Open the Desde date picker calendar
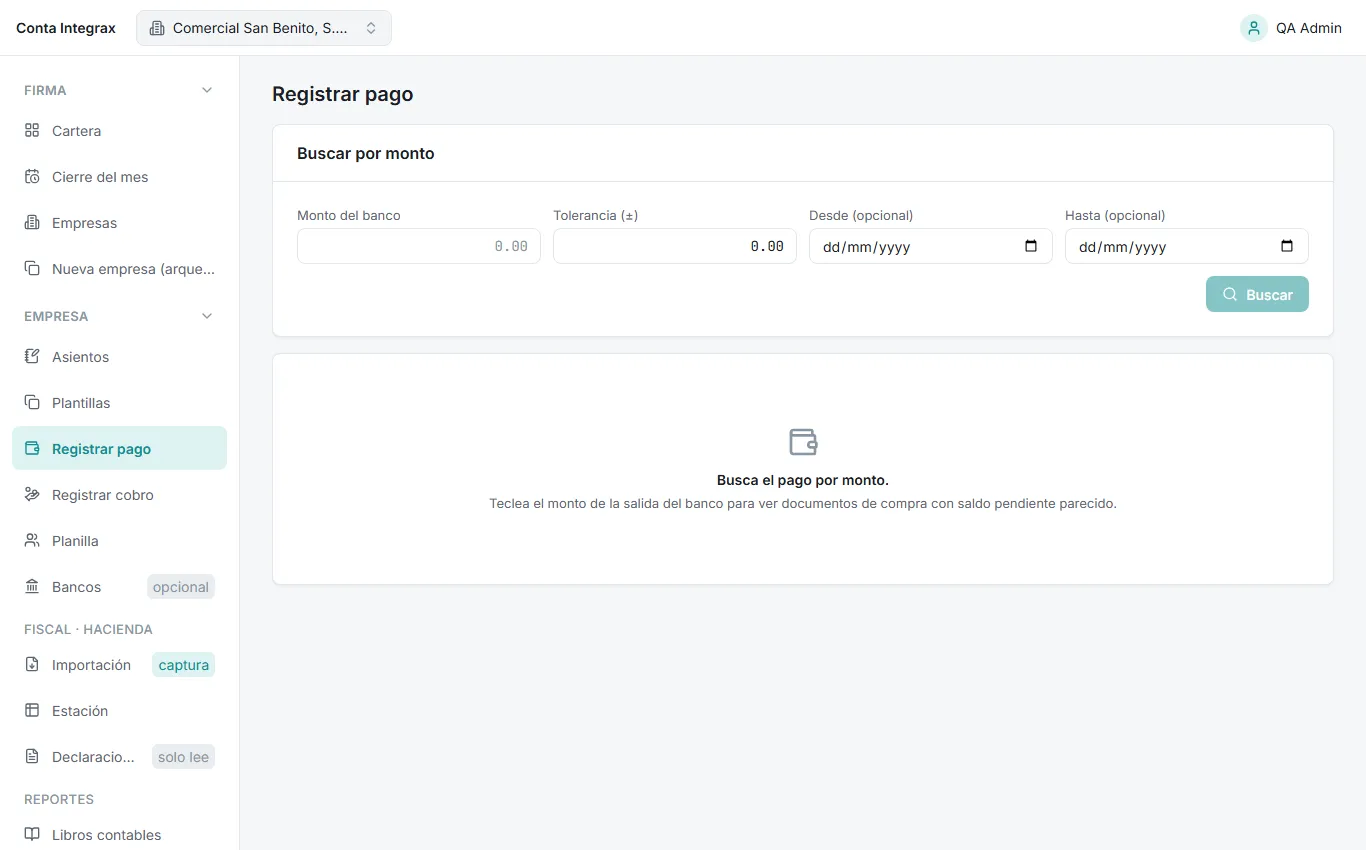 tap(1031, 246)
